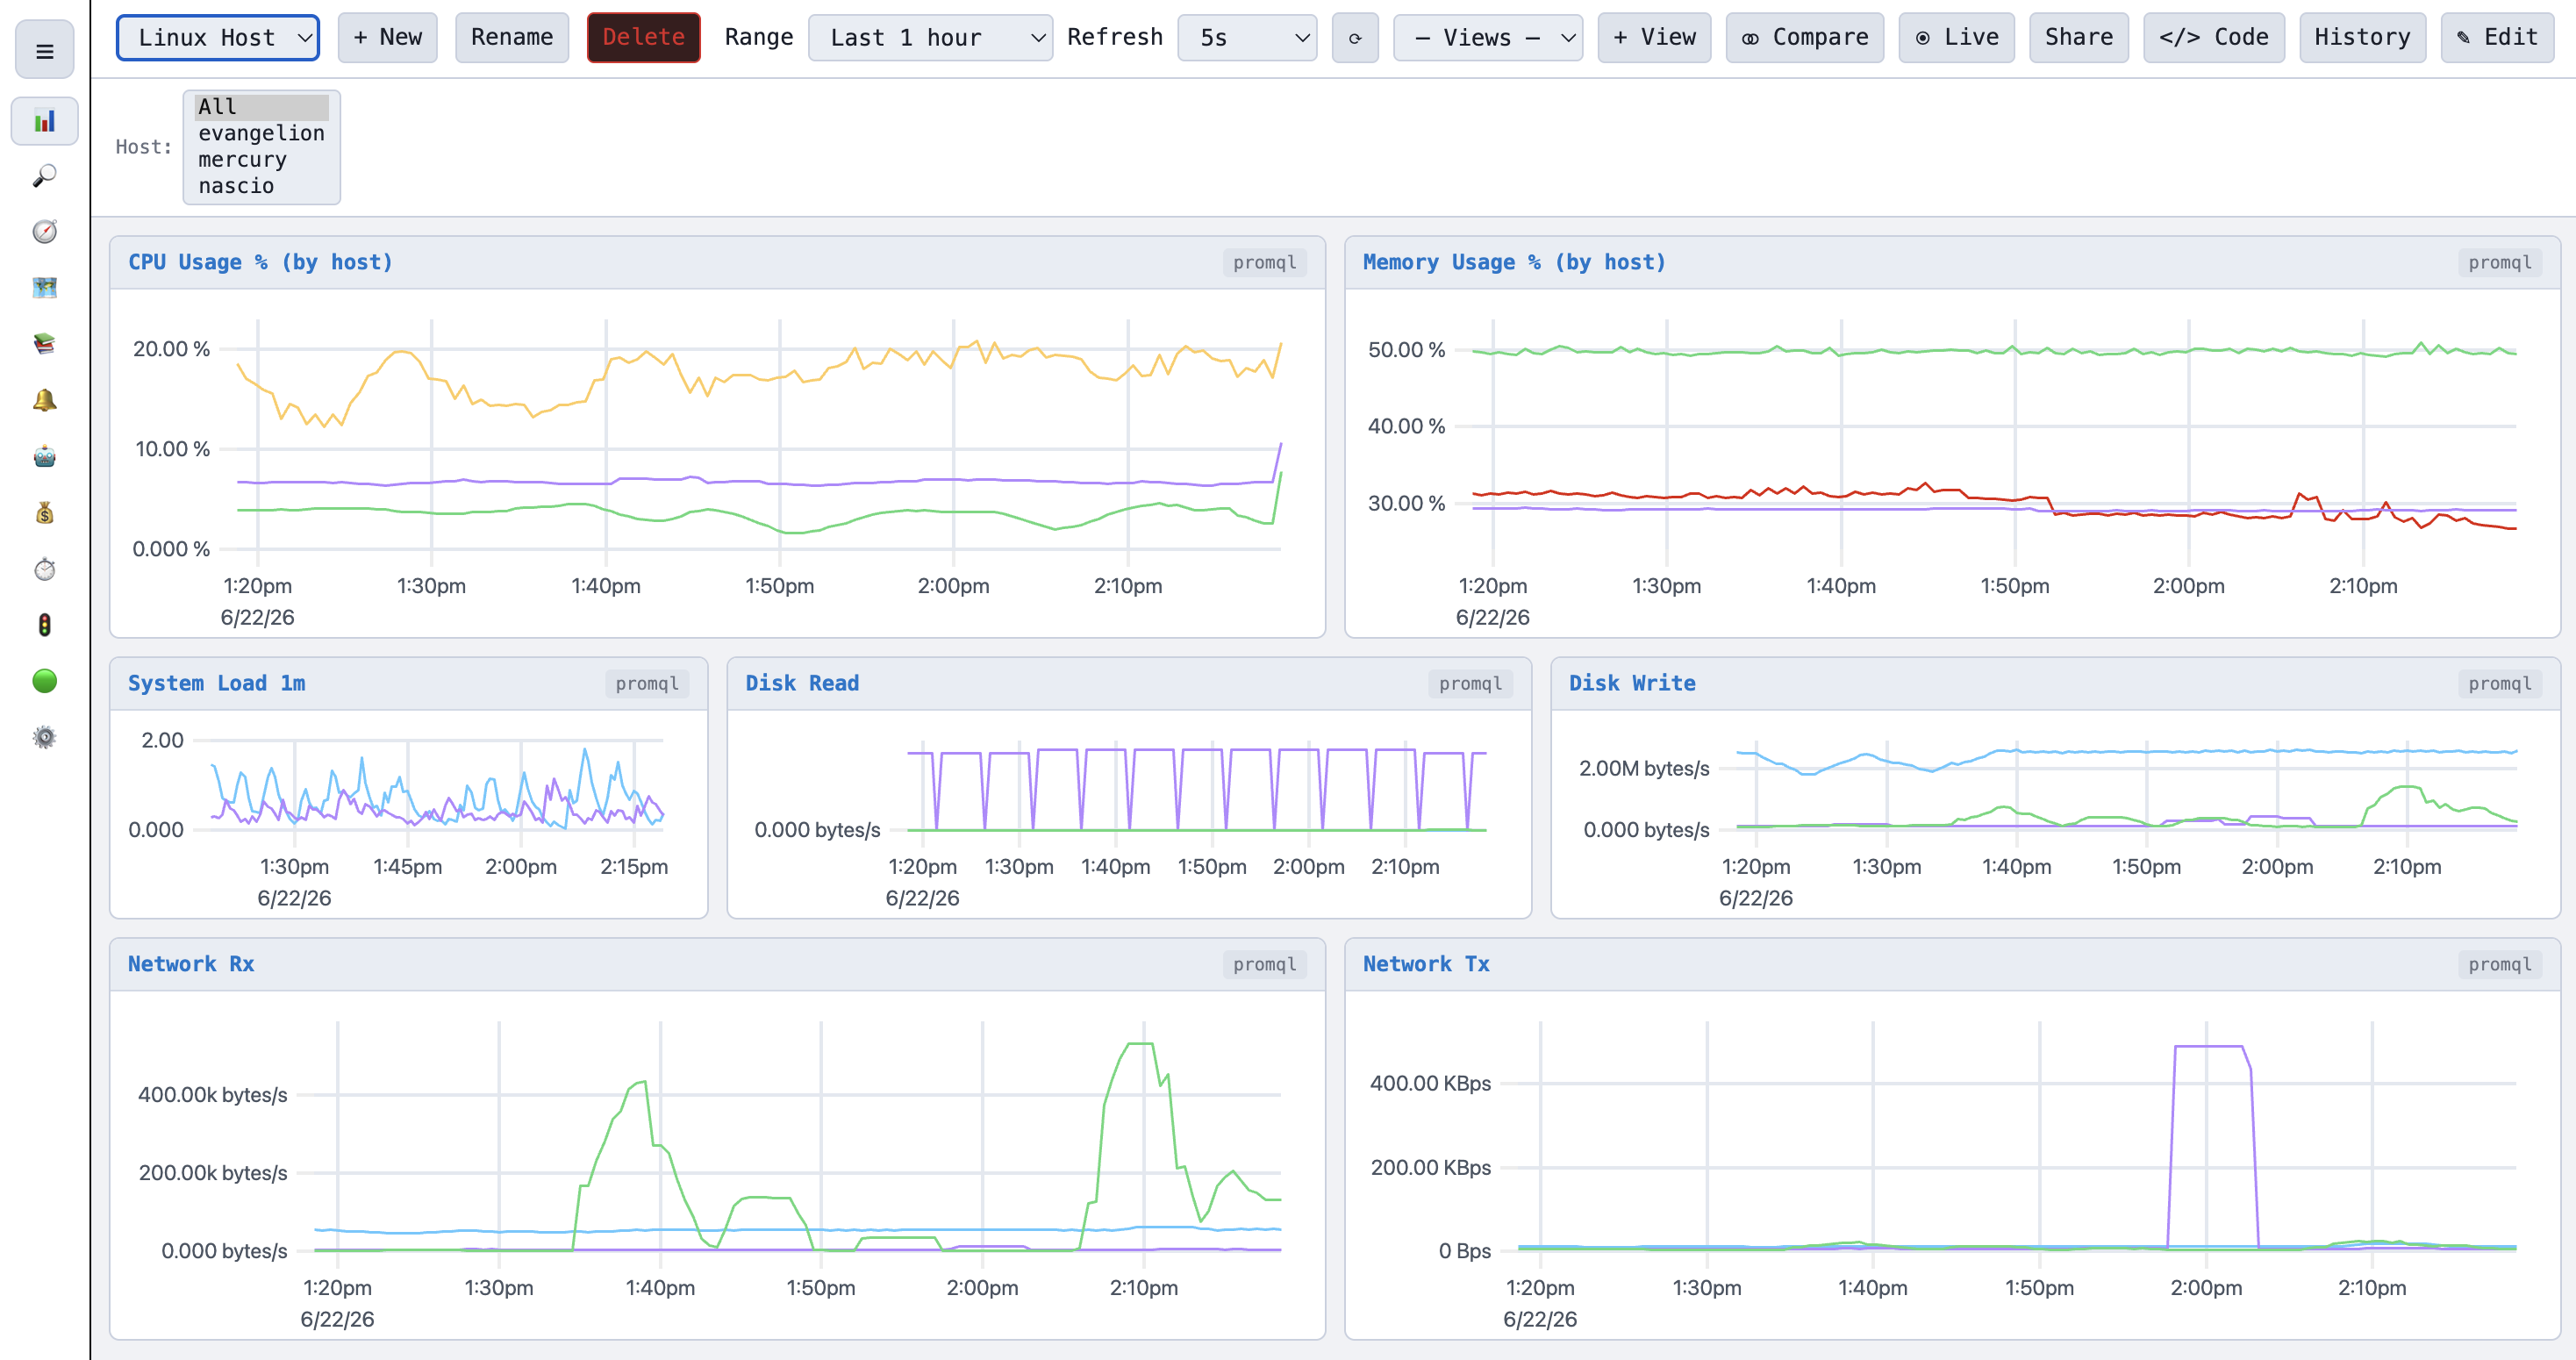2576x1360 pixels.
Task: Click the stacked books icon
Action: tap(45, 344)
